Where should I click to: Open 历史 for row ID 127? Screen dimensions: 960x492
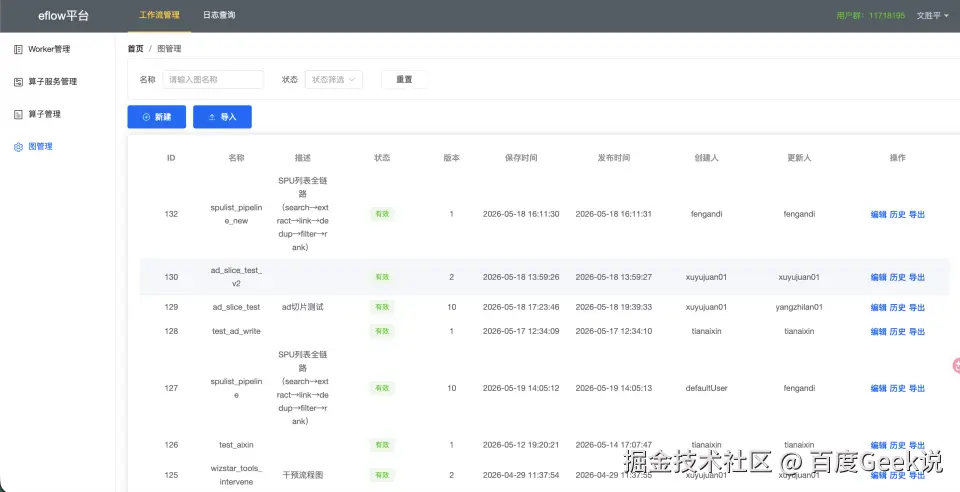[x=898, y=388]
